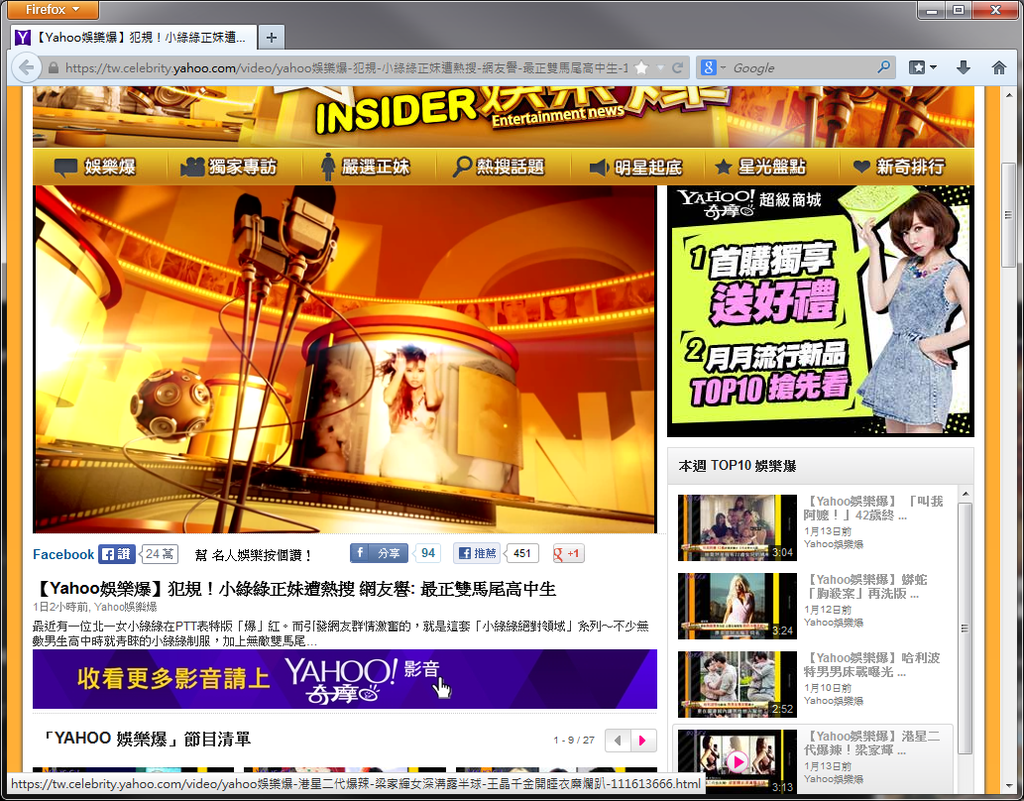Play the main featured video

(x=345, y=359)
